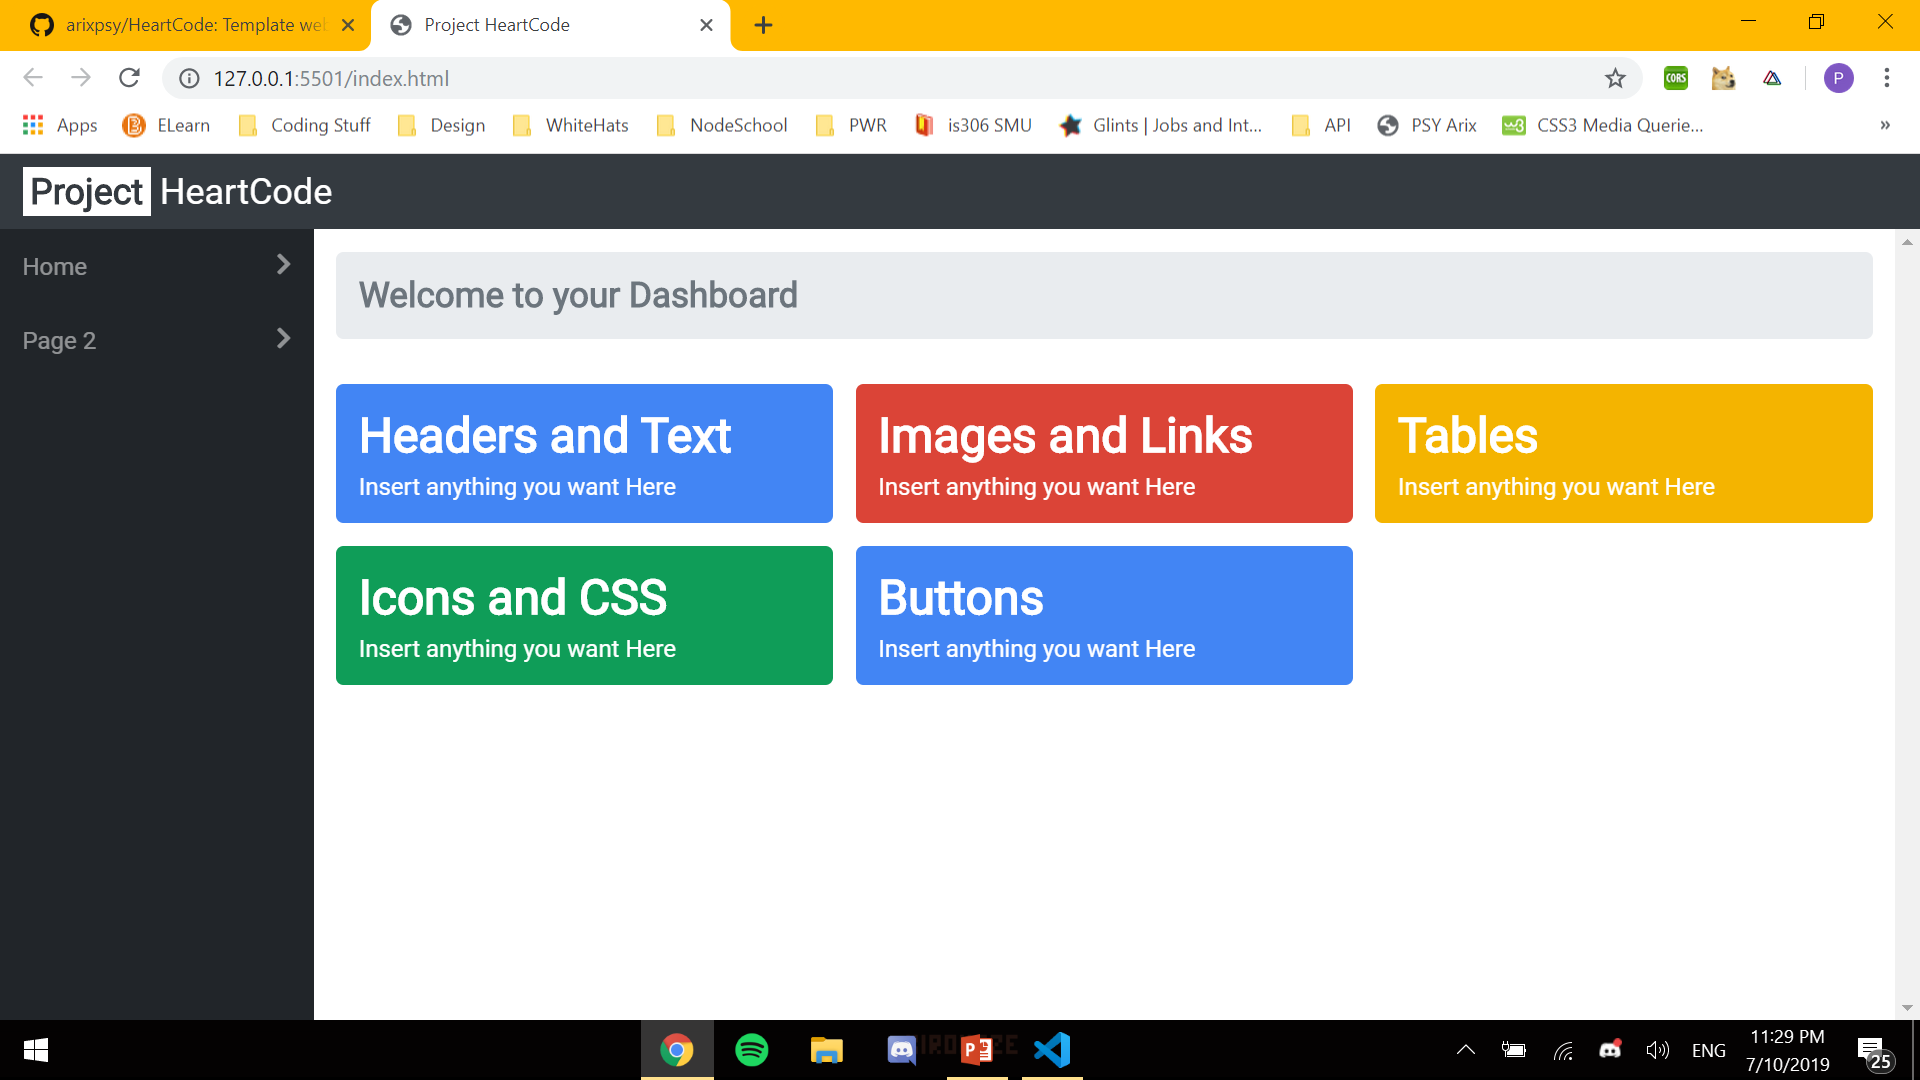Click the Project HeartCode brand logo

click(178, 191)
